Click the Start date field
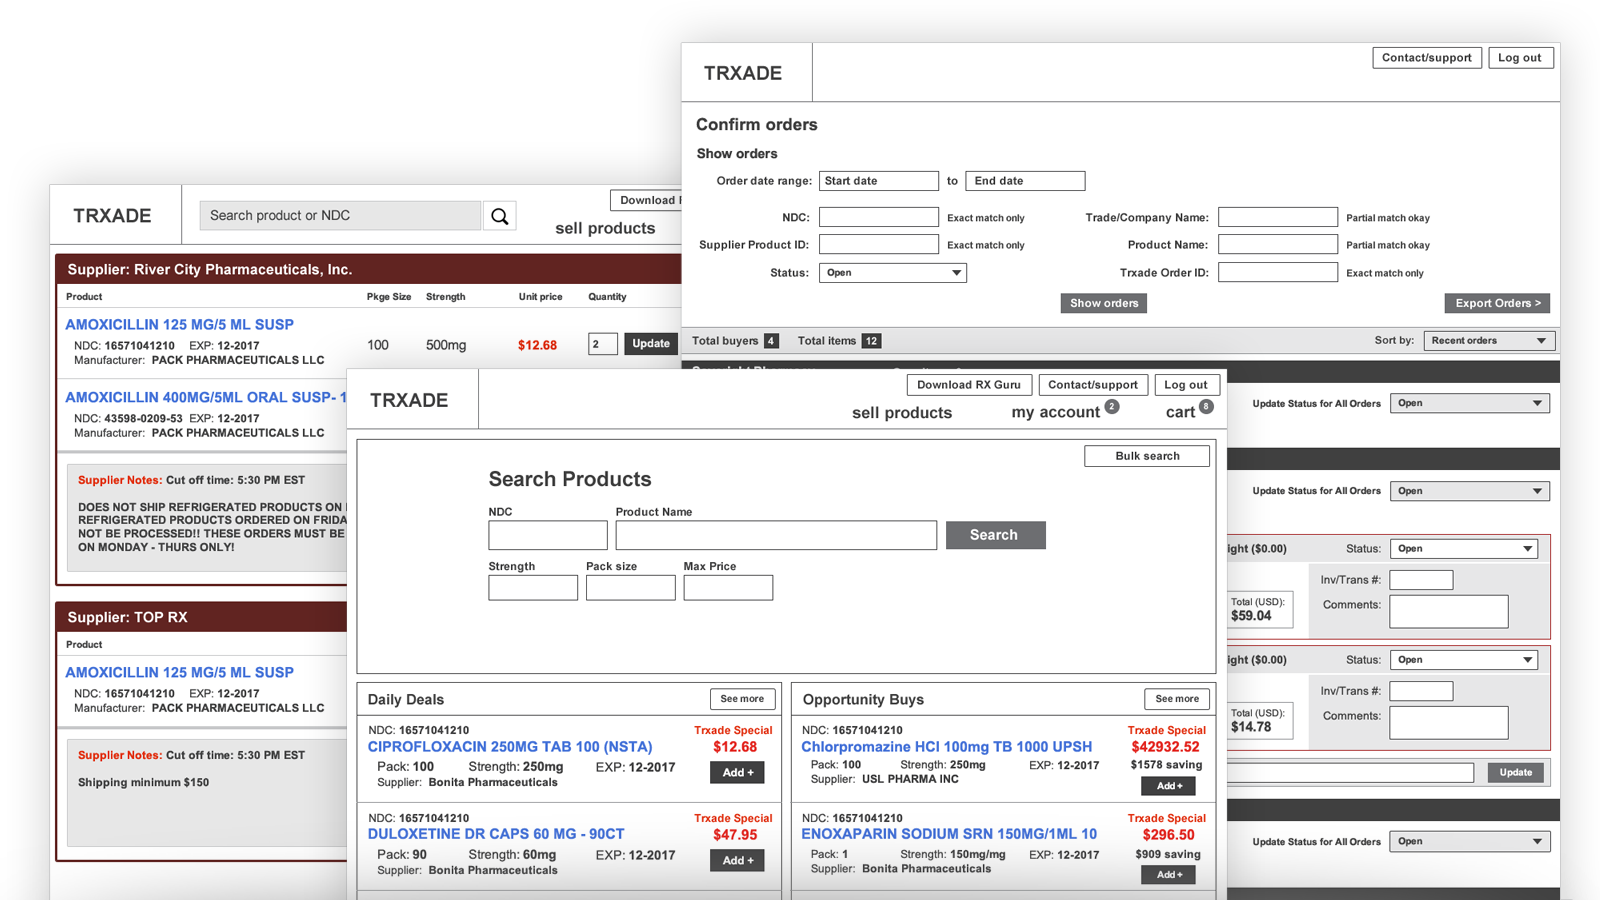 (x=879, y=181)
